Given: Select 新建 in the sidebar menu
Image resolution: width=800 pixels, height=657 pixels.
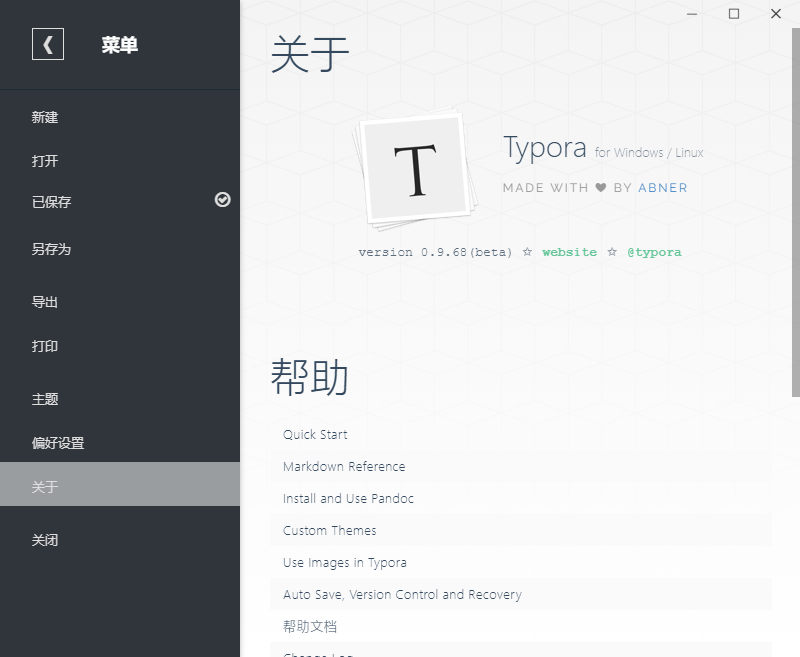Looking at the screenshot, I should pyautogui.click(x=120, y=117).
